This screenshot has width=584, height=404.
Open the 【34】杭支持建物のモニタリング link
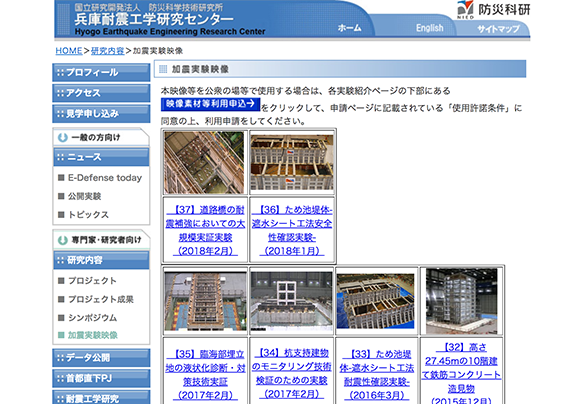tap(291, 373)
